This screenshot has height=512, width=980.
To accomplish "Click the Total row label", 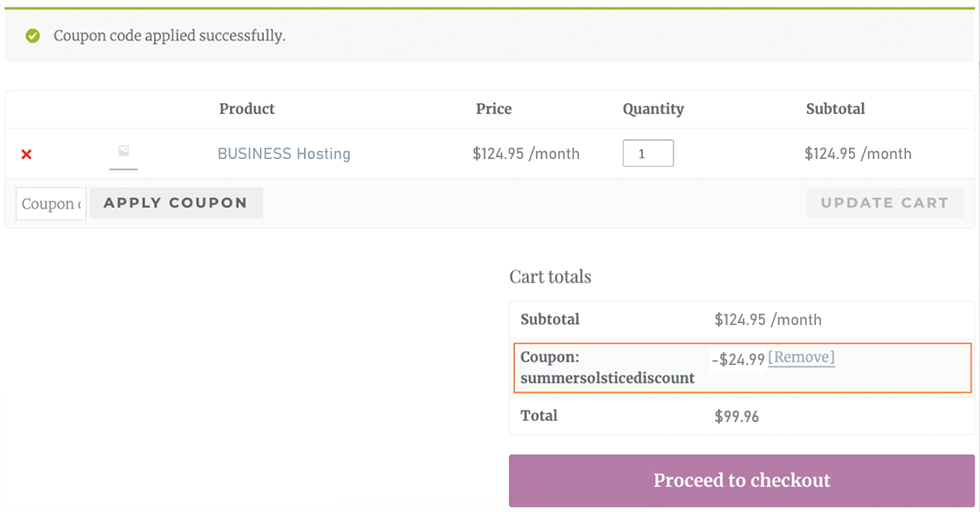I will point(539,415).
